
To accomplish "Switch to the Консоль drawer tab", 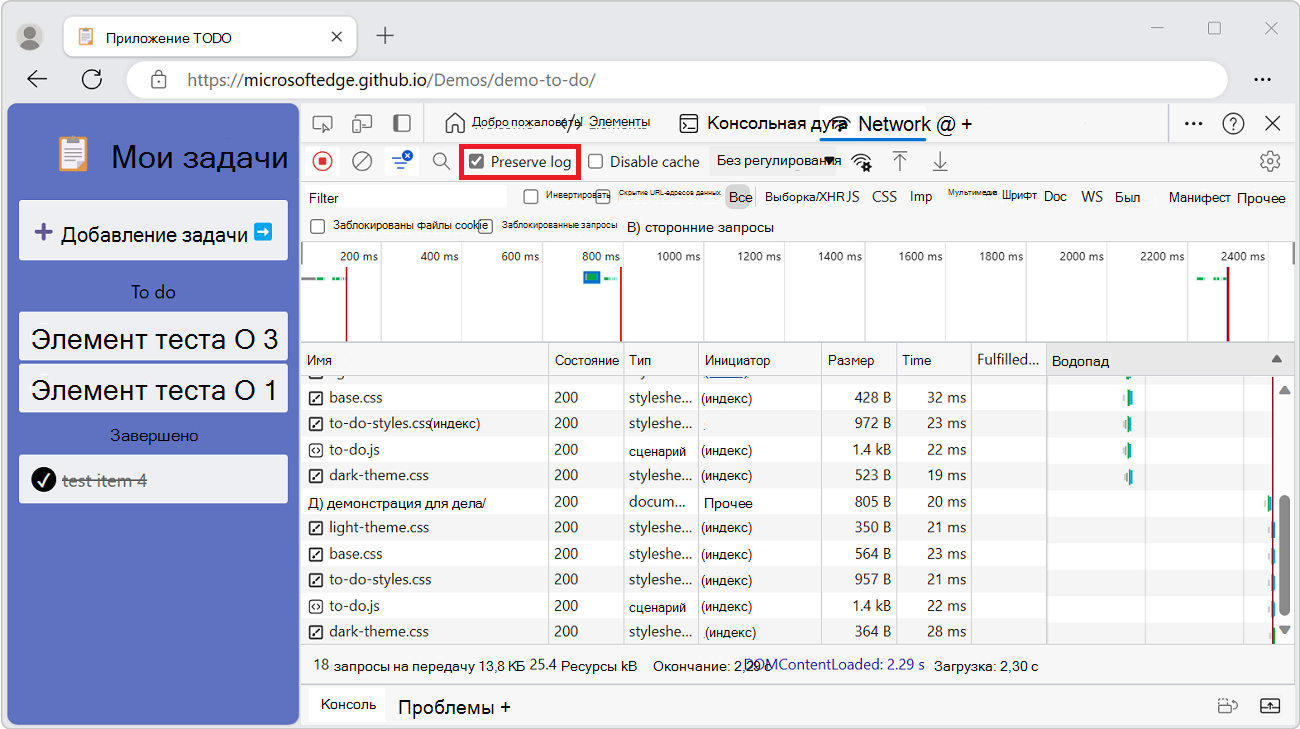I will [348, 705].
